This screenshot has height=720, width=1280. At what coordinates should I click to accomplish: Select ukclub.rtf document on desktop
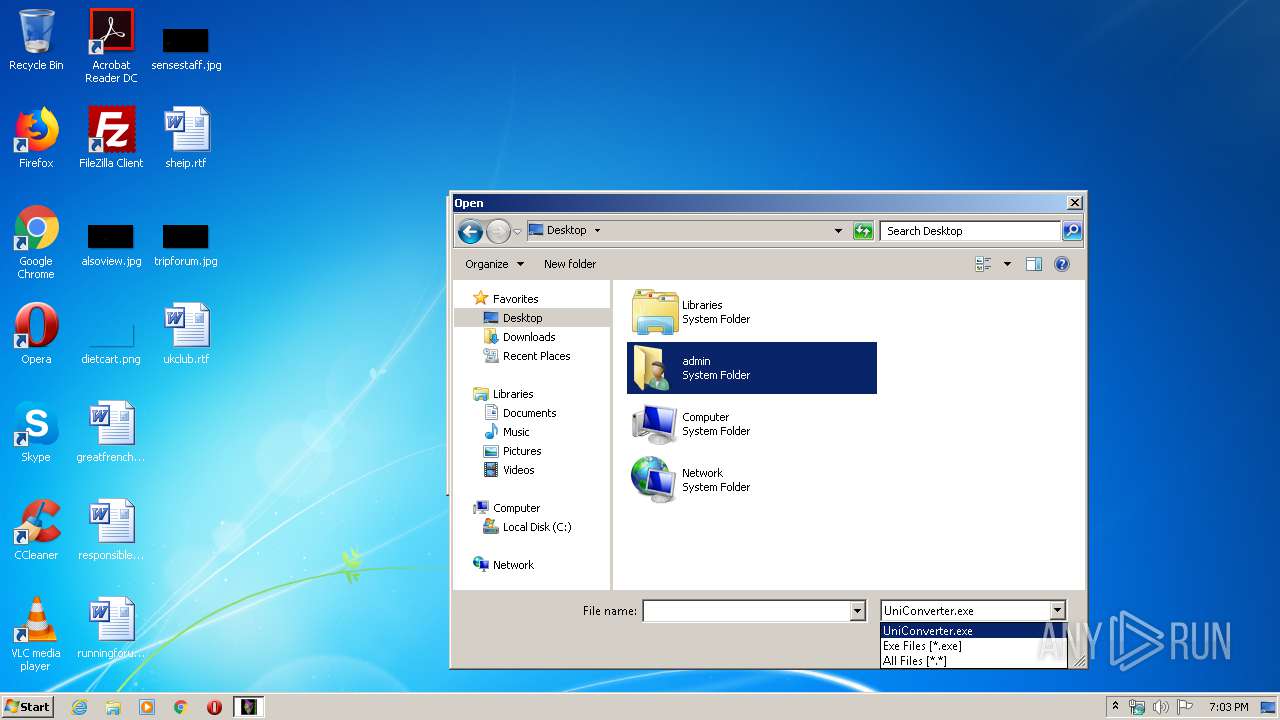[186, 334]
